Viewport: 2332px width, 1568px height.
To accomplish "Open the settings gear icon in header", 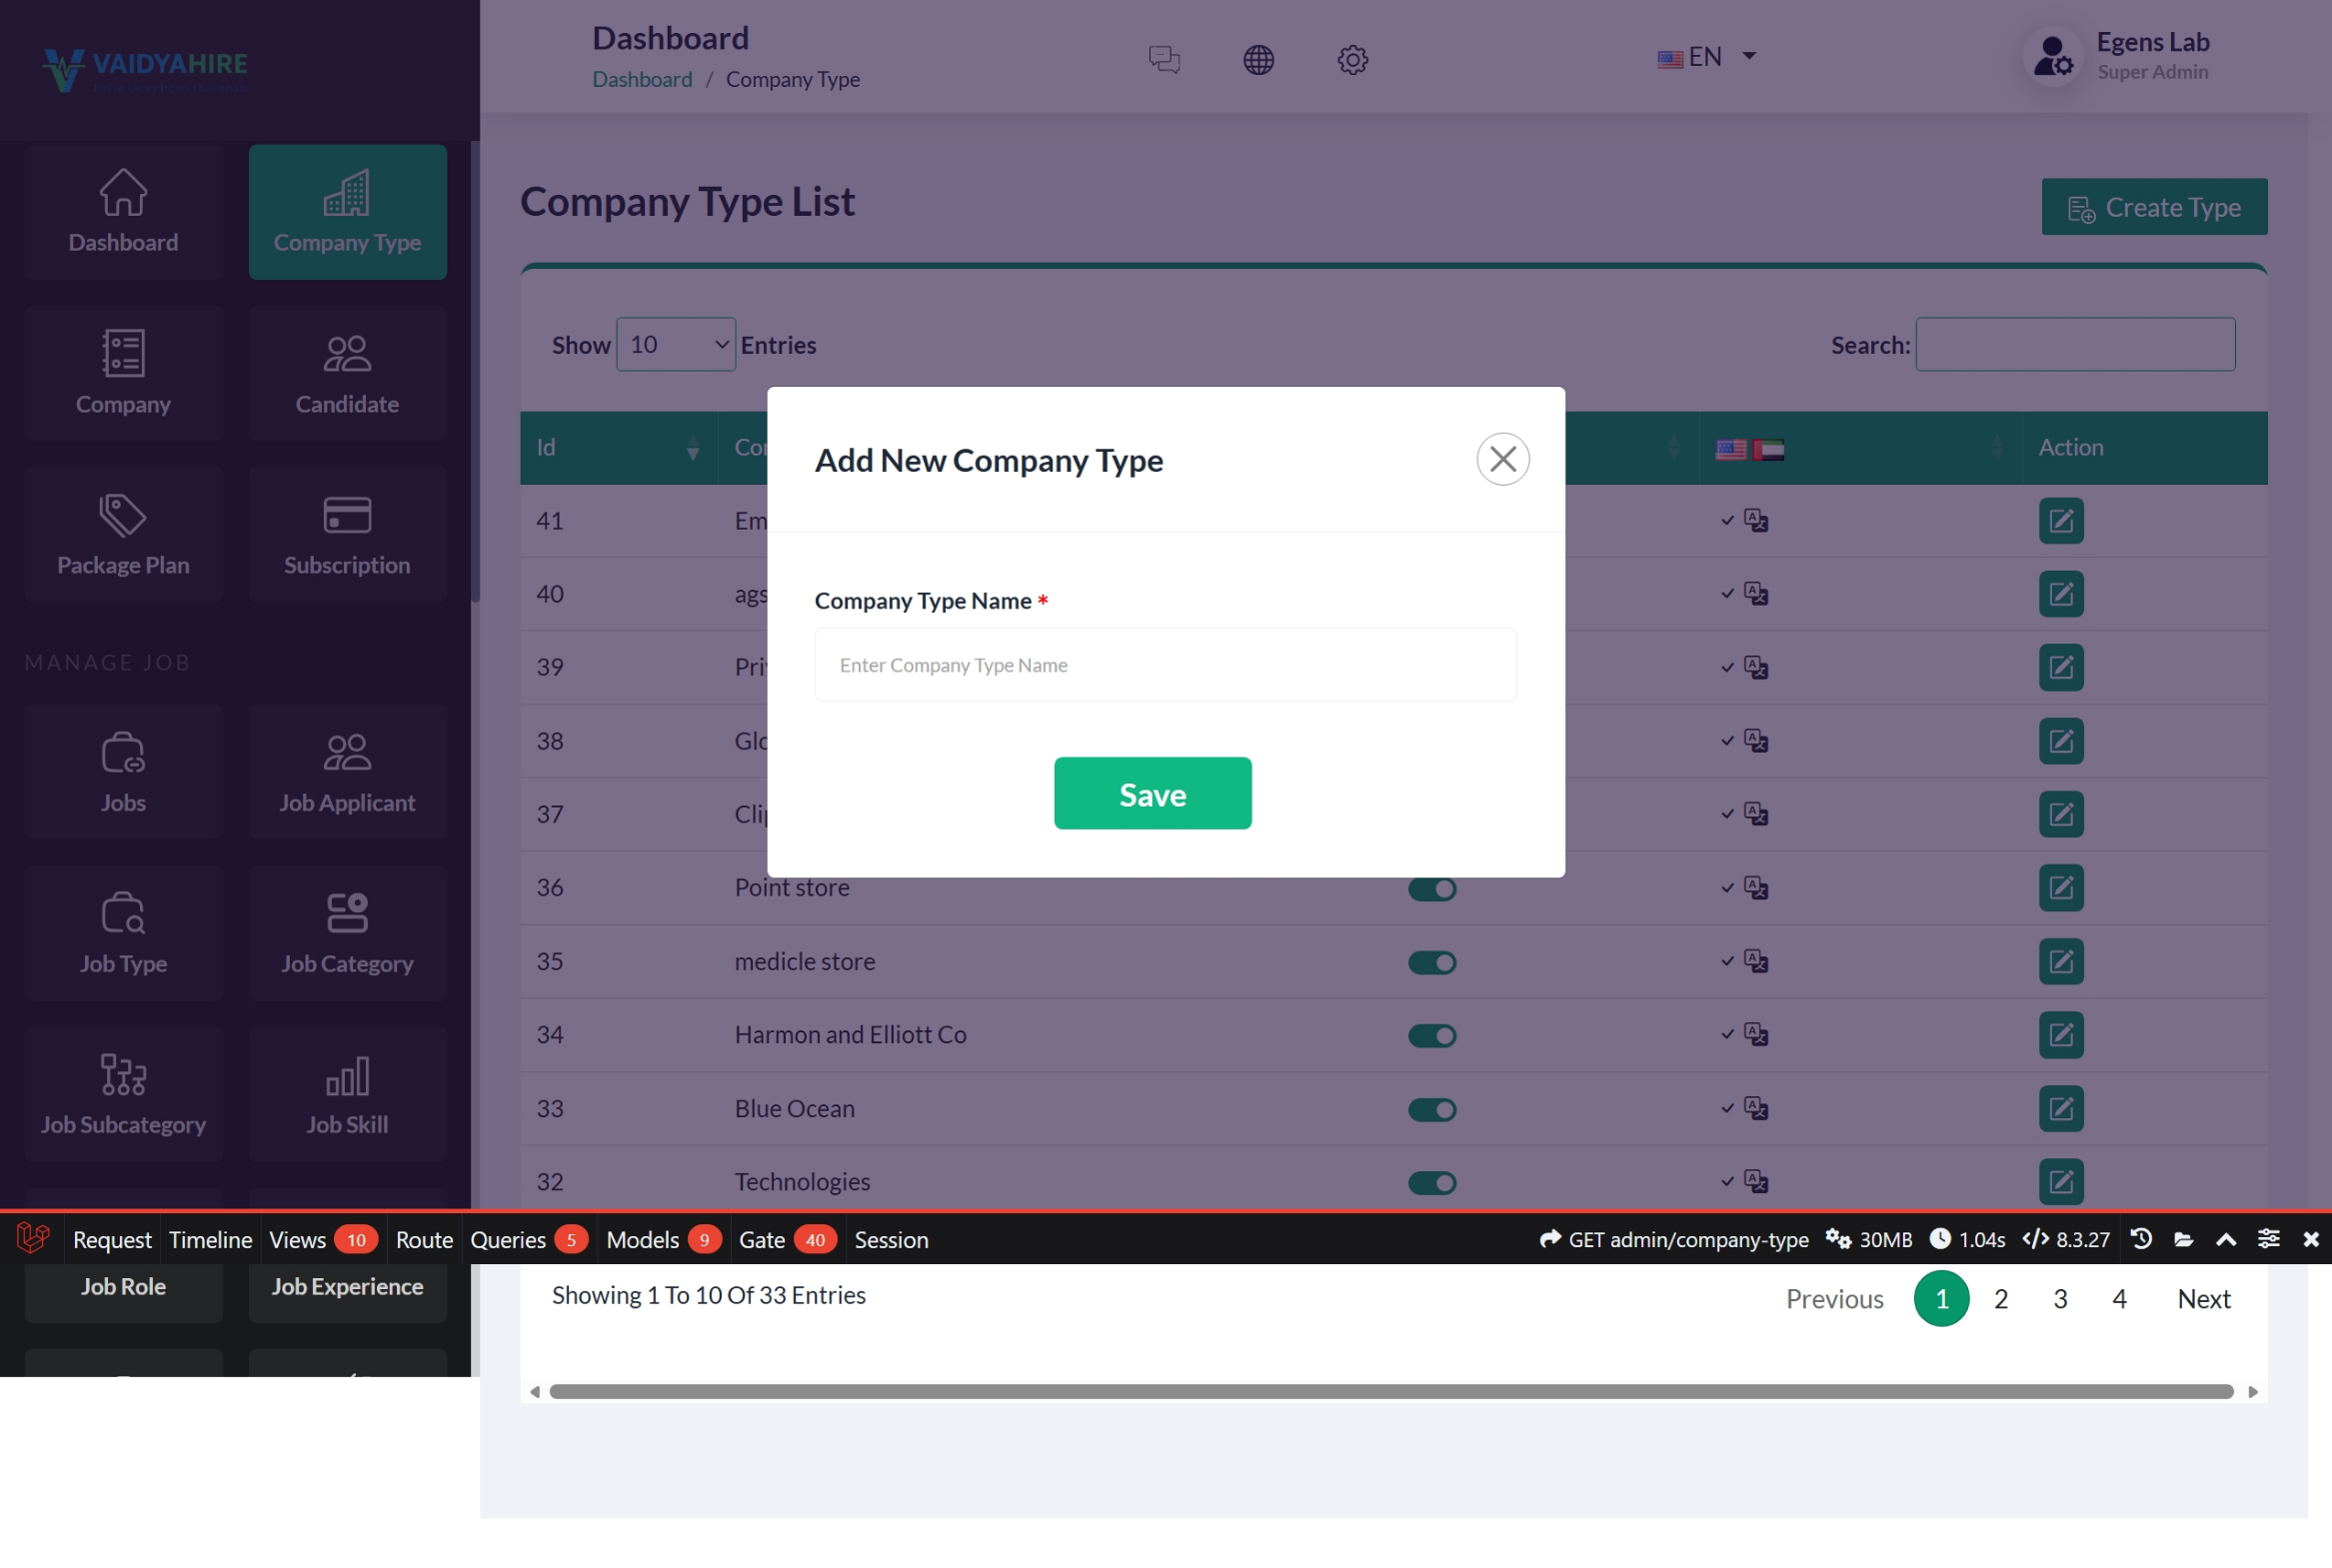I will (x=1352, y=60).
